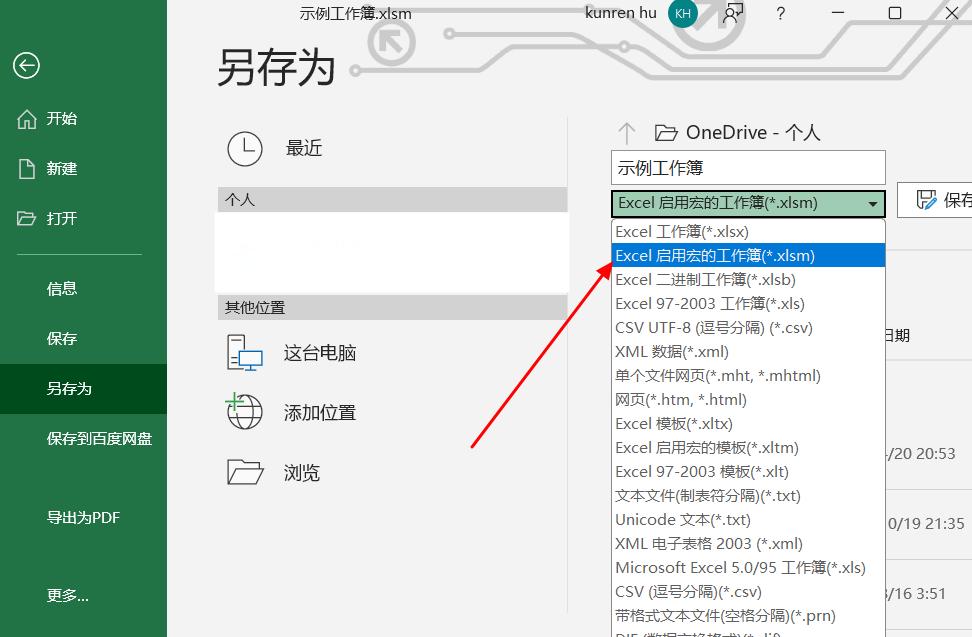Open help question mark icon
The width and height of the screenshot is (972, 637).
tap(780, 13)
